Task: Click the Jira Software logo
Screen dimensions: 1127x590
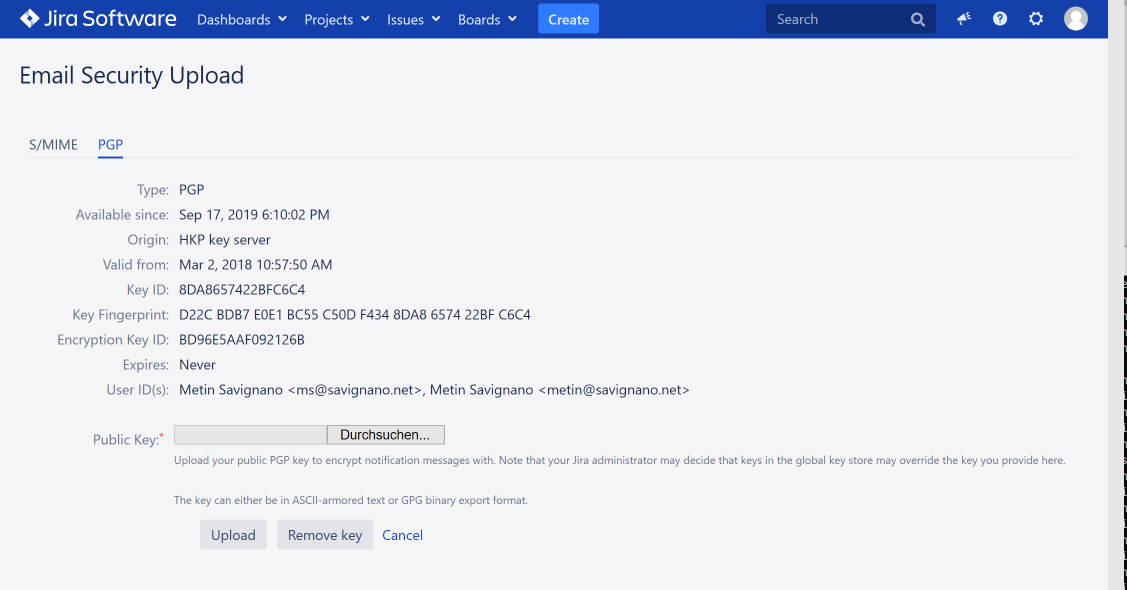Action: tap(98, 19)
